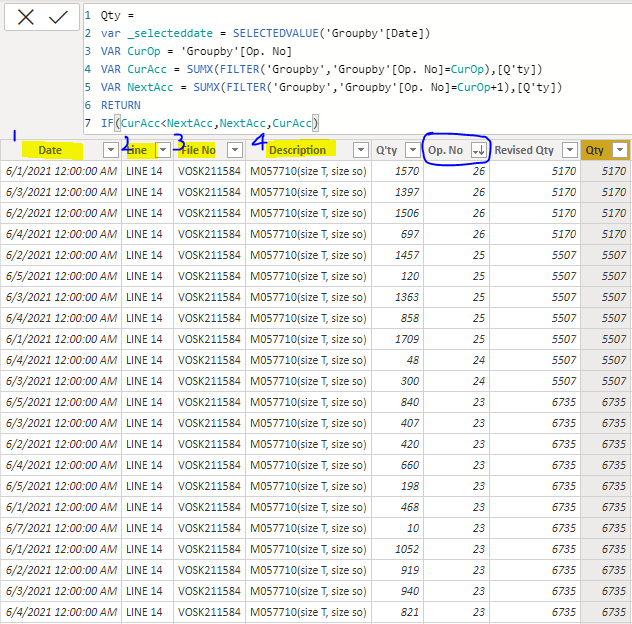This screenshot has height=624, width=632.
Task: Click File No cell in Q'ty 10 row
Action: click(210, 528)
